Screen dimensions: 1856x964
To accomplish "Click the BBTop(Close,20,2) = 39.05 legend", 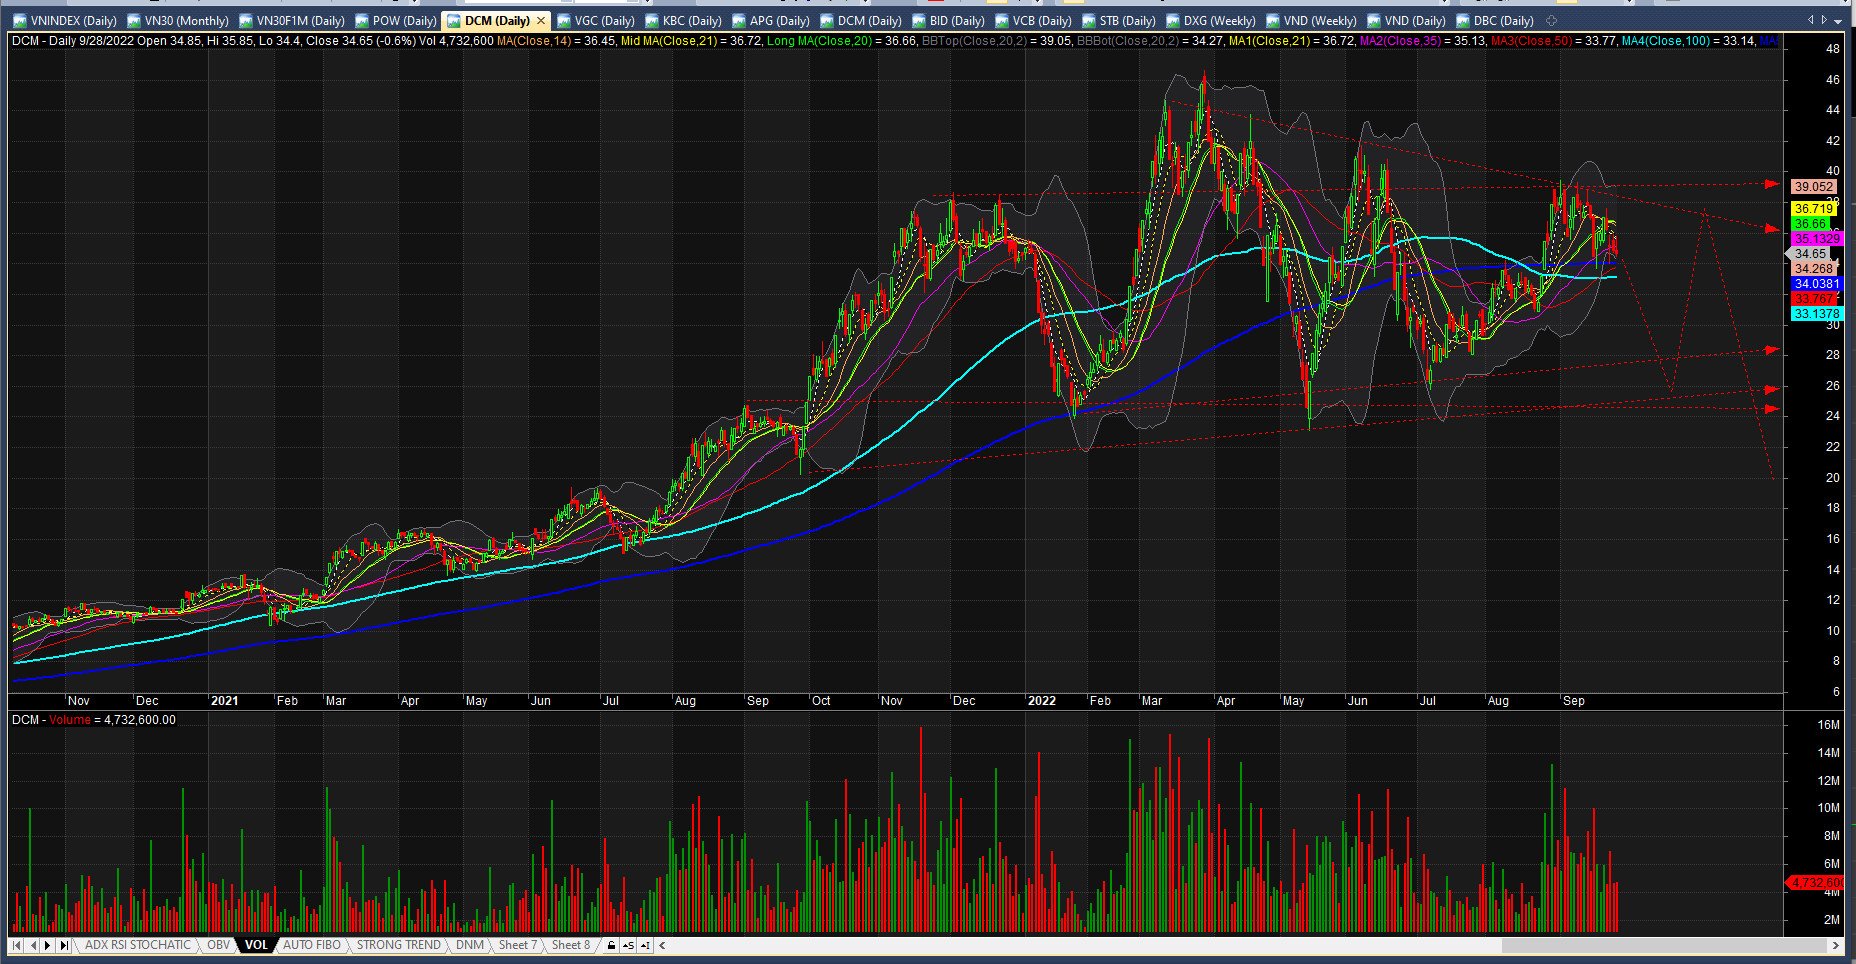I will [x=997, y=41].
